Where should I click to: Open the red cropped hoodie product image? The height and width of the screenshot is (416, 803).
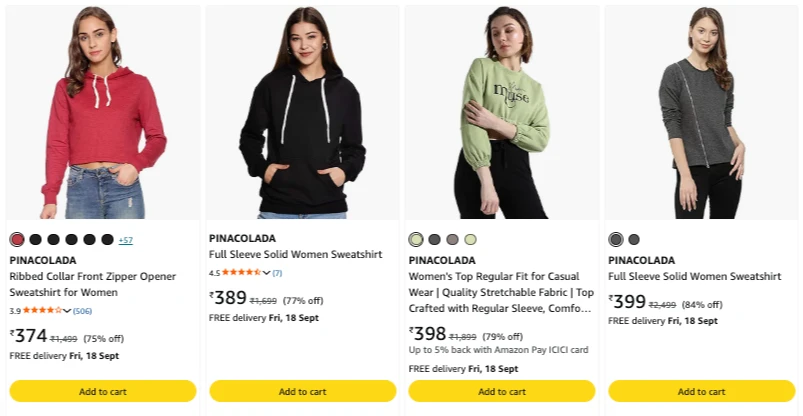[103, 112]
